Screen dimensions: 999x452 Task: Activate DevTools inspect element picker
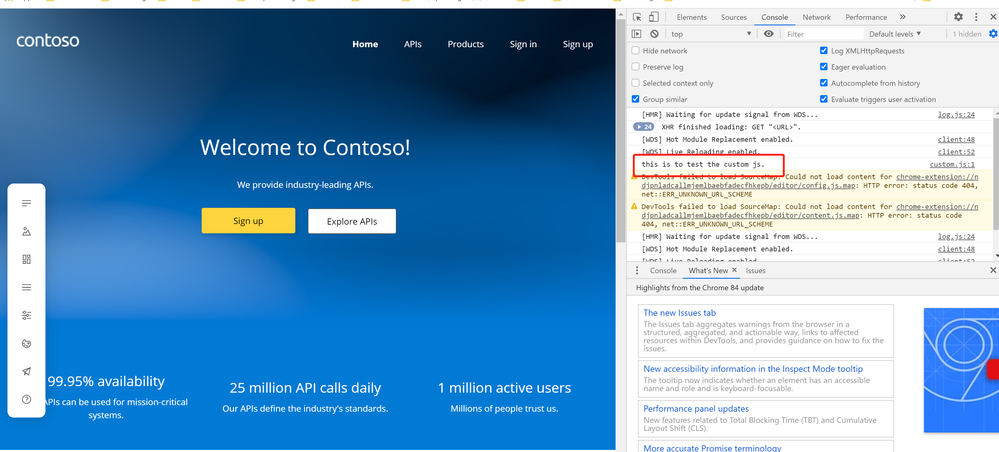(636, 17)
